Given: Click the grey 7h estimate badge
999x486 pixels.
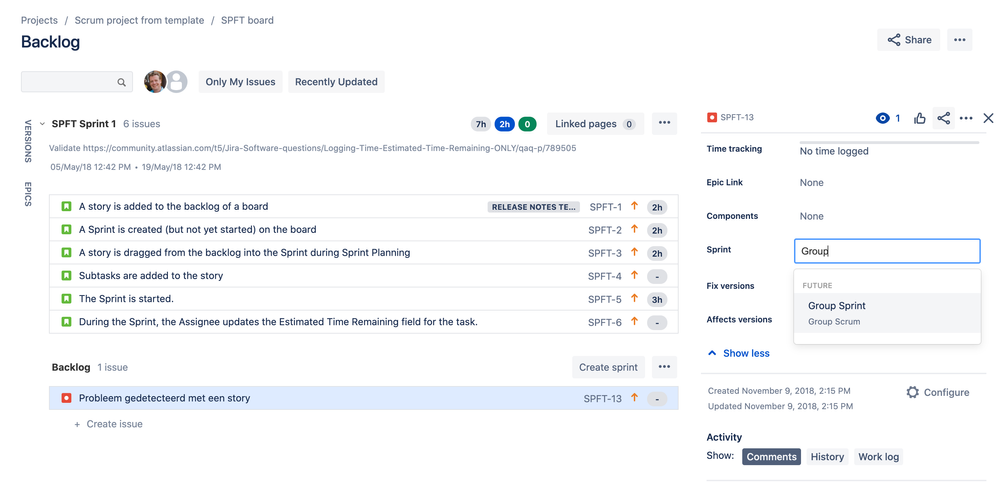Looking at the screenshot, I should [x=481, y=124].
